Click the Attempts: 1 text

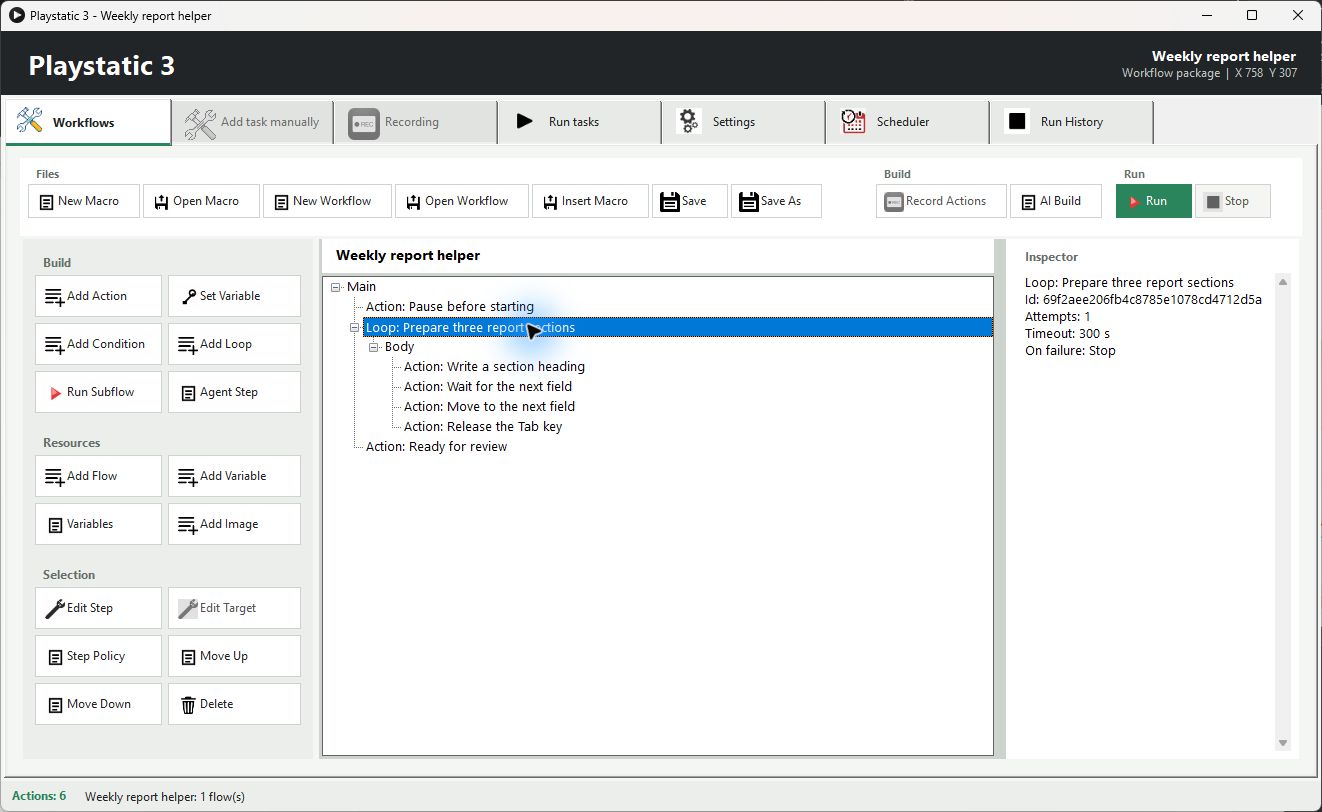coord(1058,317)
